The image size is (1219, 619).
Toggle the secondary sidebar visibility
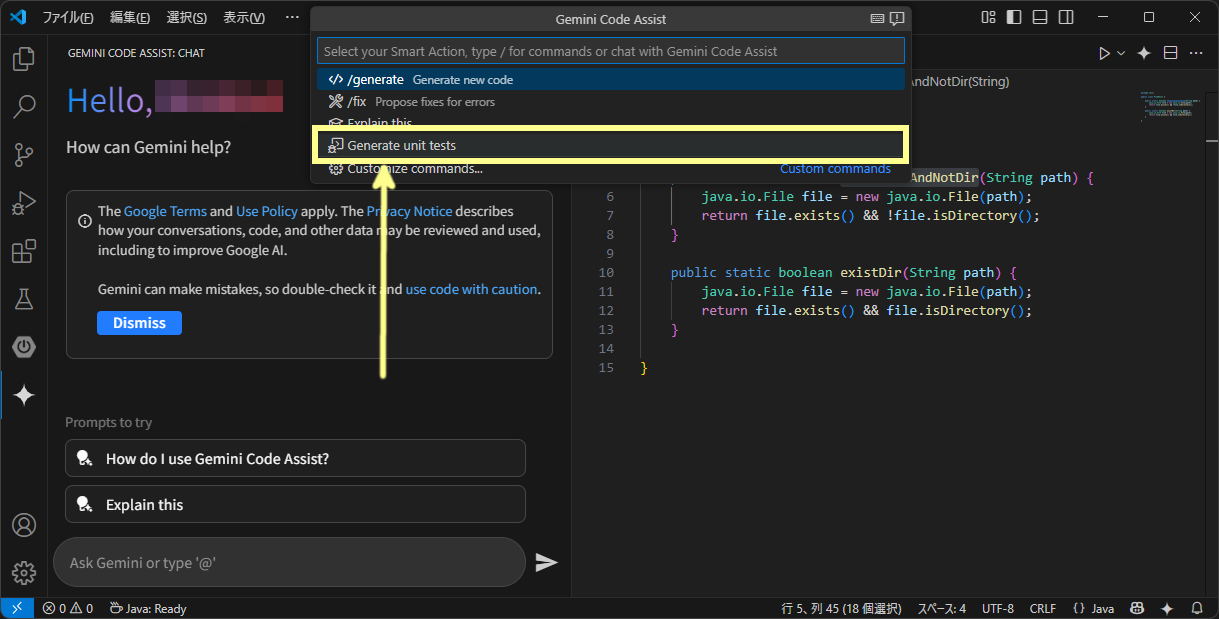click(1065, 17)
